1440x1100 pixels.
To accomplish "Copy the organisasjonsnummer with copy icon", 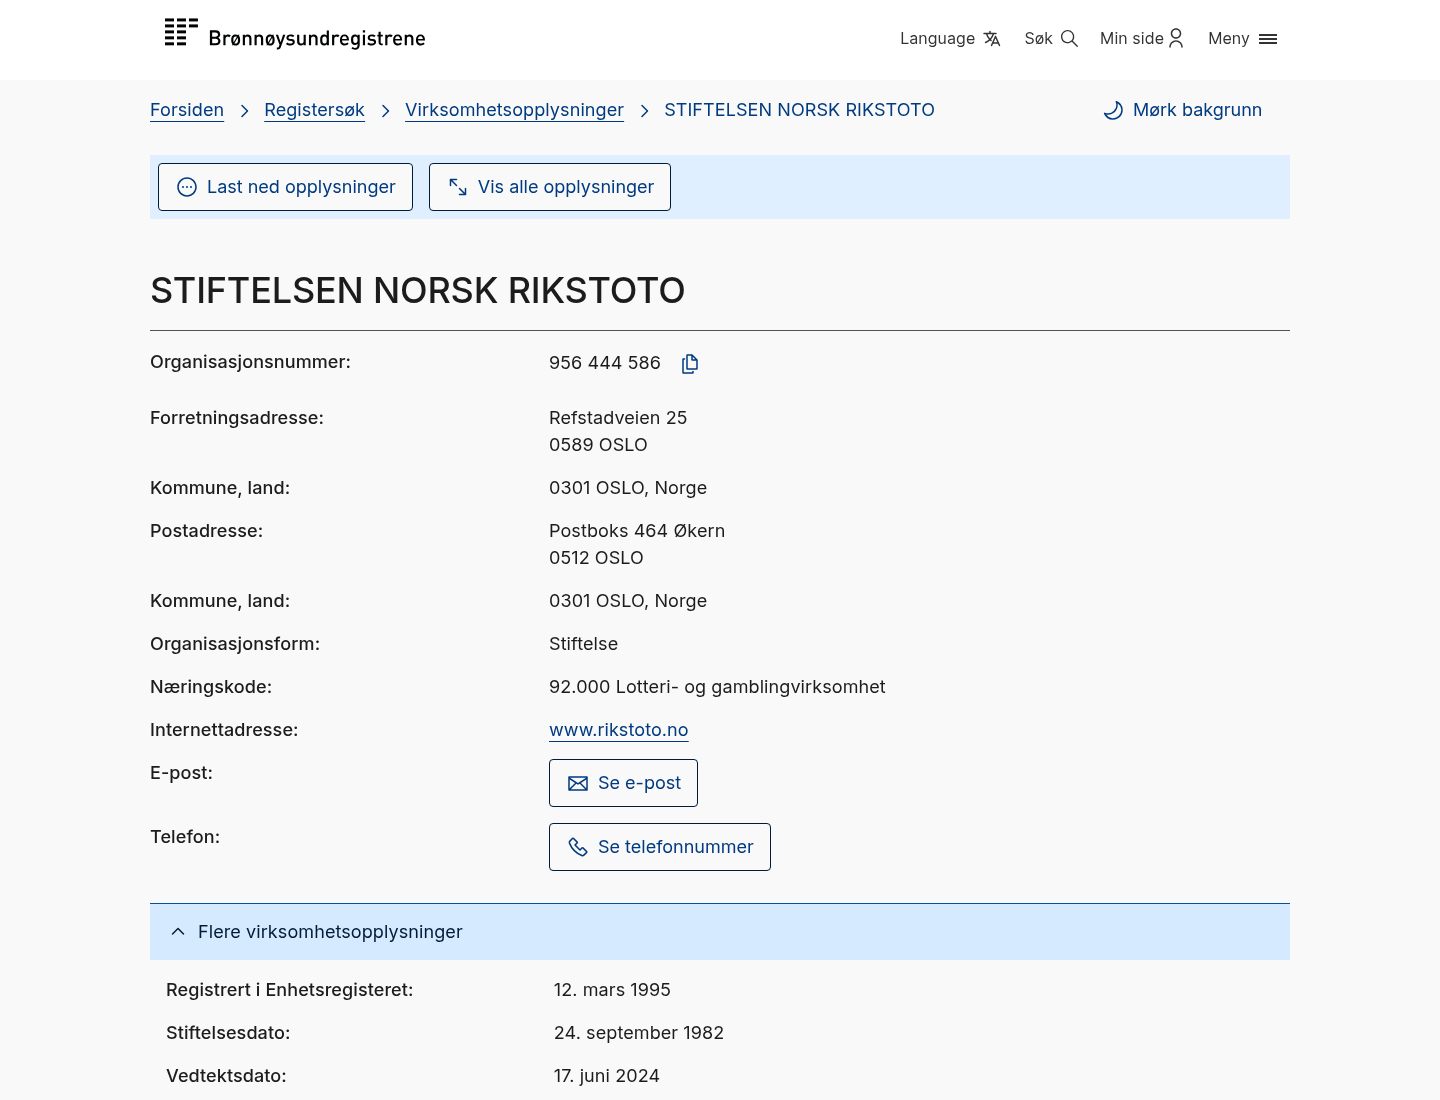I will click(x=690, y=363).
